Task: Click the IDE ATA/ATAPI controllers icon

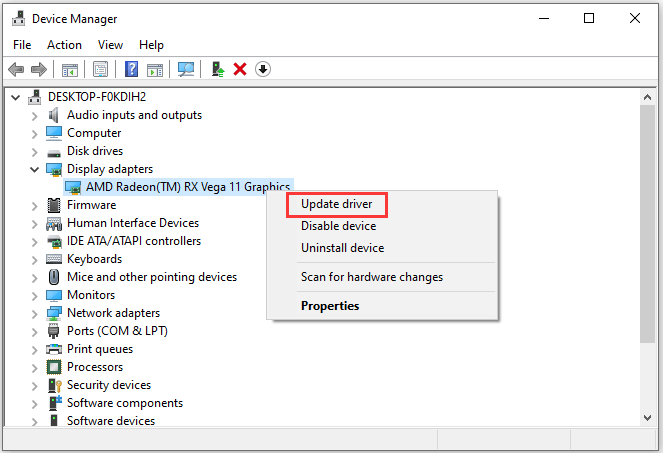Action: (54, 242)
